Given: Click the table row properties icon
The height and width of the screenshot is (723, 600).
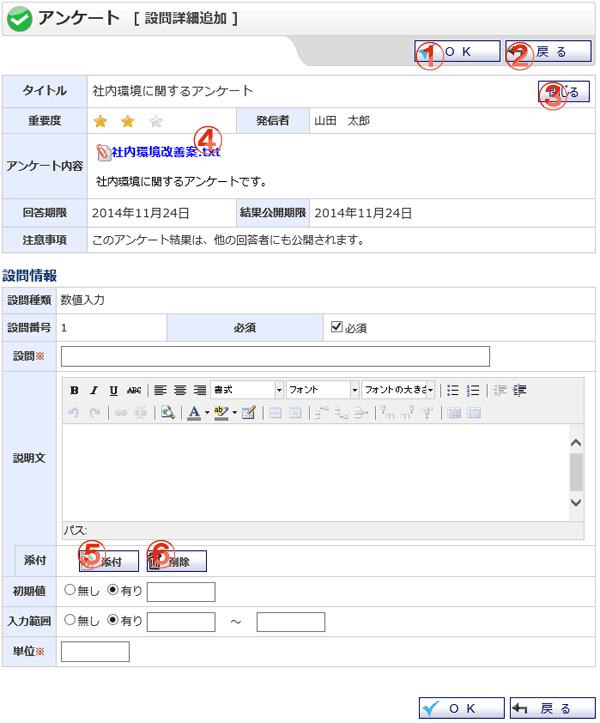Looking at the screenshot, I should click(x=275, y=412).
